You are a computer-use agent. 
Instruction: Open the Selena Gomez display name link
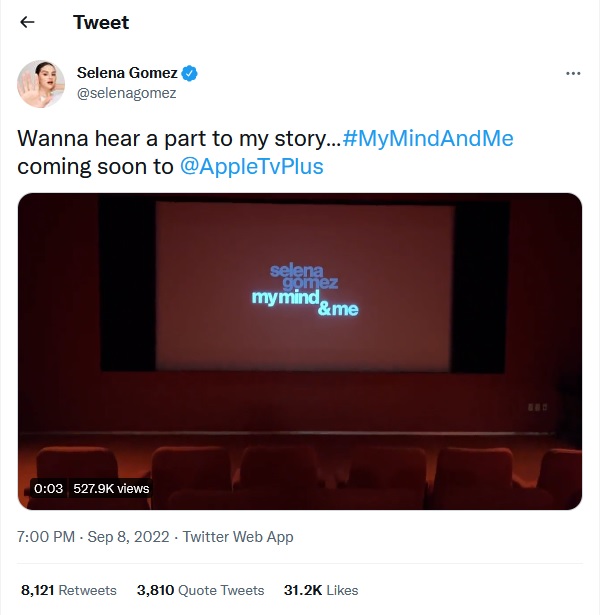tap(127, 73)
